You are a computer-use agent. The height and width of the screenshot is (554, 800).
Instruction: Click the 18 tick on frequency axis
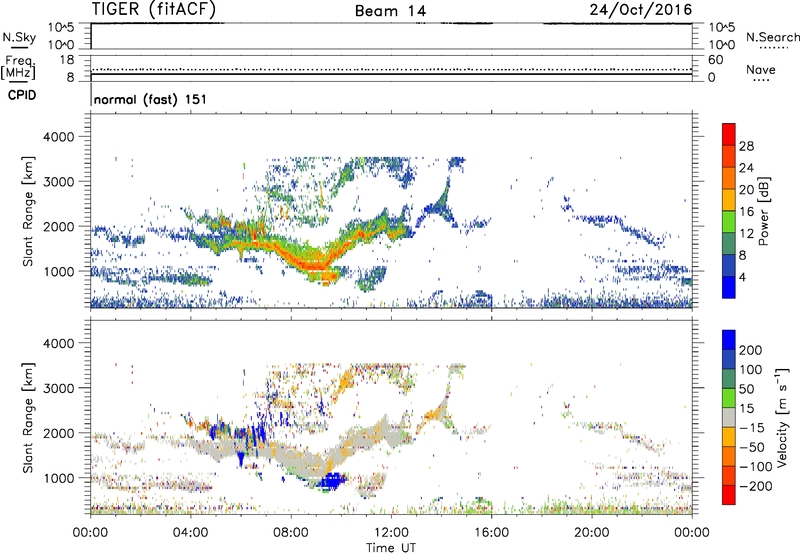pos(67,60)
